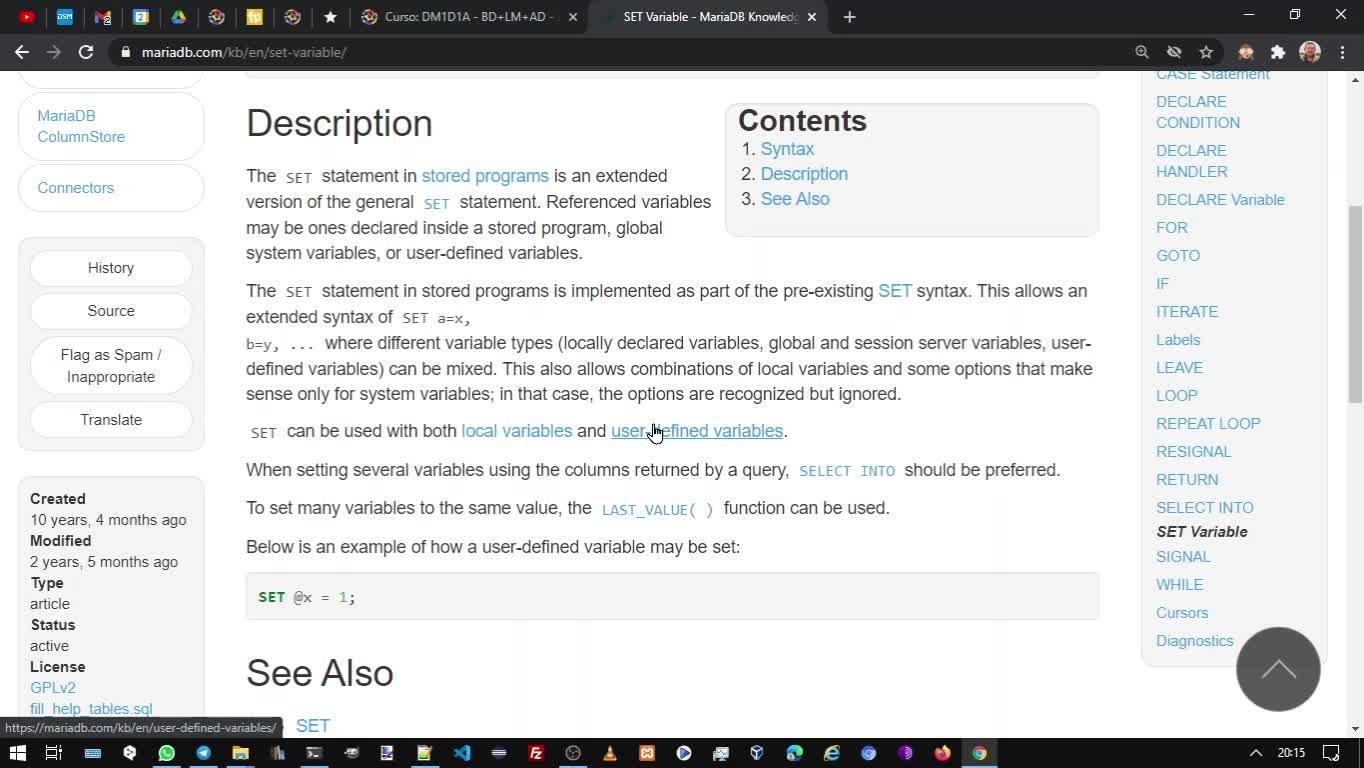The width and height of the screenshot is (1364, 768).
Task: Open the Windows Start menu
Action: tap(18, 753)
